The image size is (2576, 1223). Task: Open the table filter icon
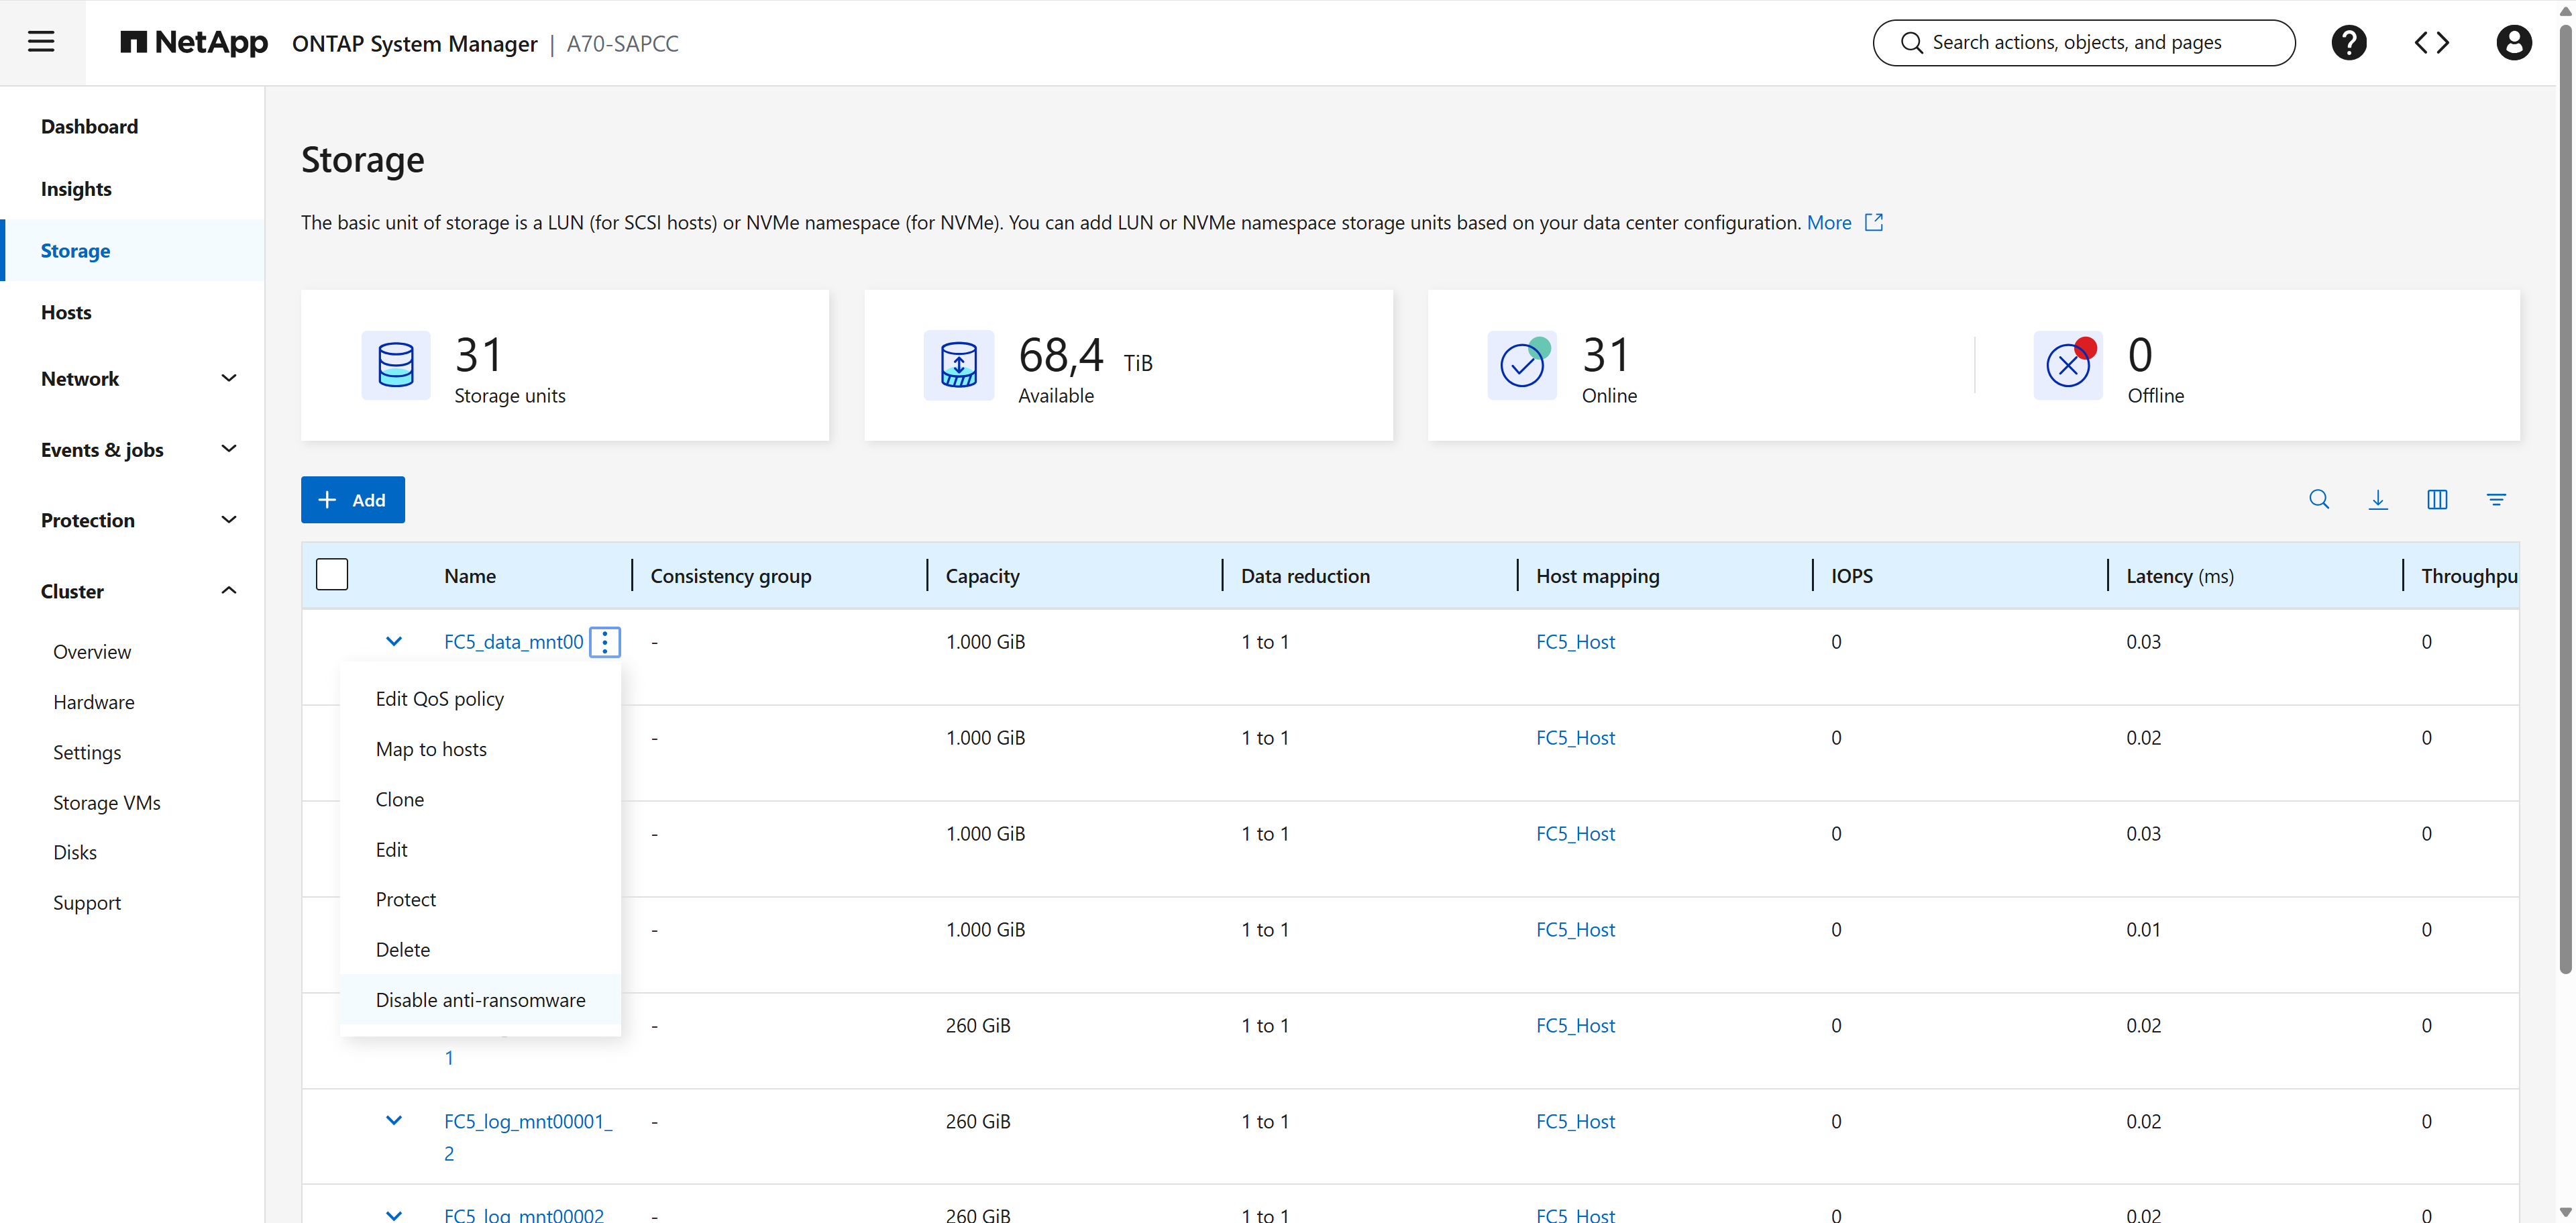pos(2497,499)
